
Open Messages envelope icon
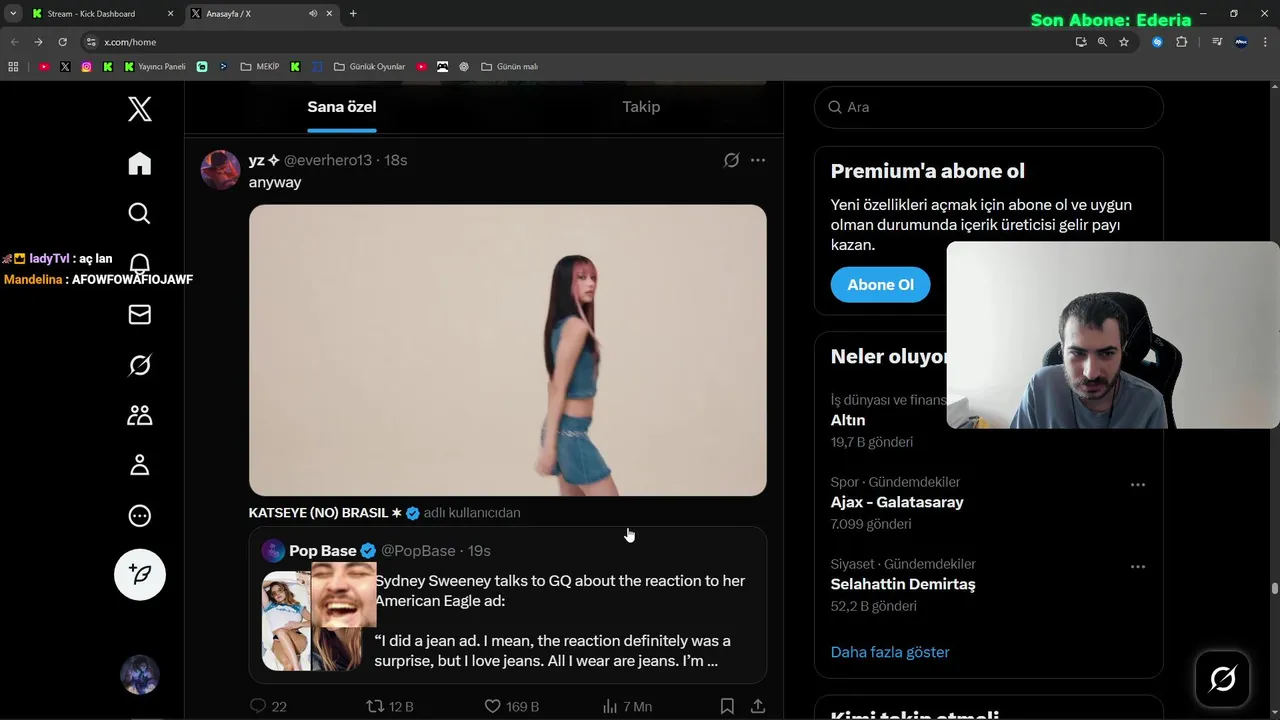[x=140, y=314]
